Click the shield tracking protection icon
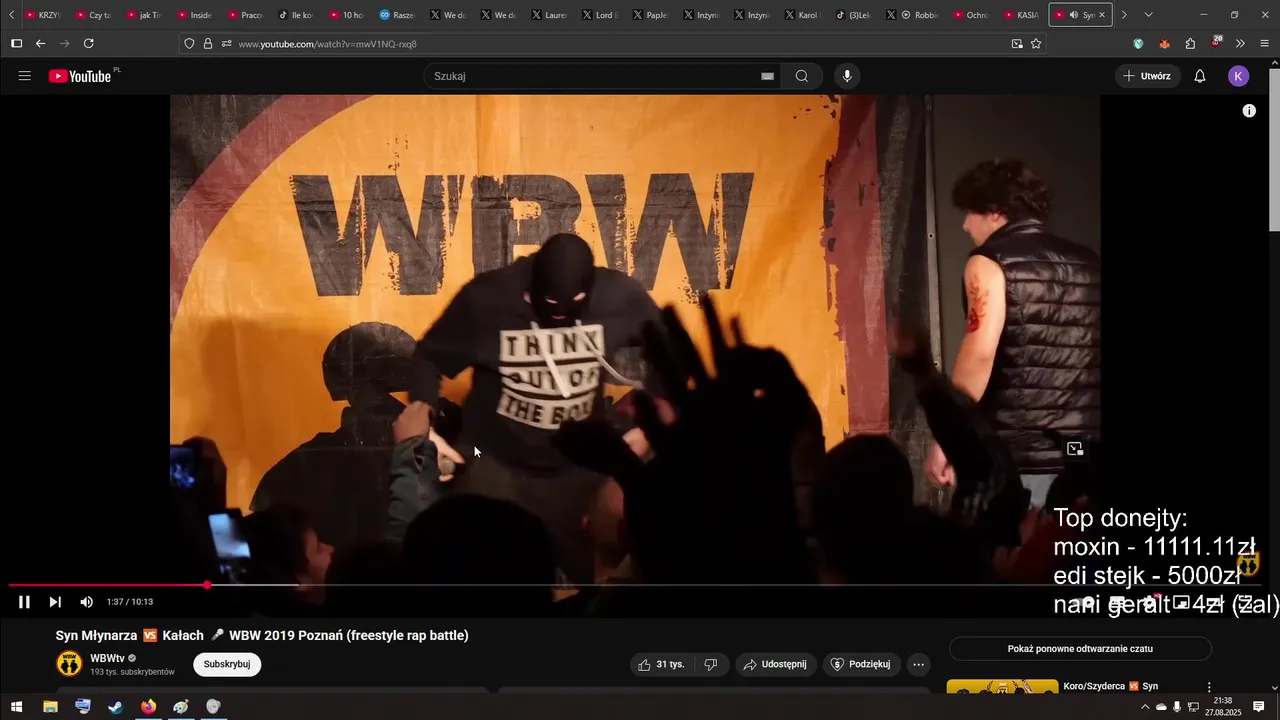This screenshot has width=1280, height=720. [189, 44]
